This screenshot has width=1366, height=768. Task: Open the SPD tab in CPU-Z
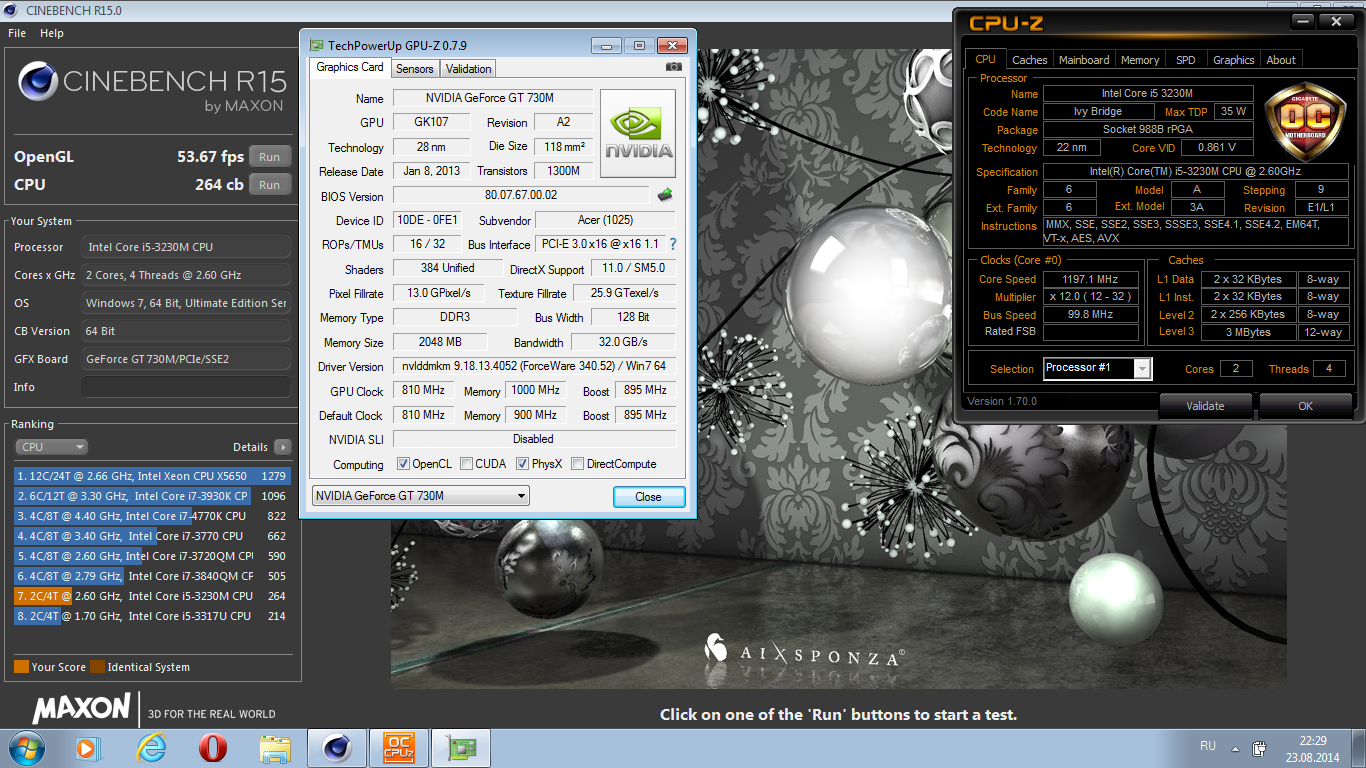1185,60
